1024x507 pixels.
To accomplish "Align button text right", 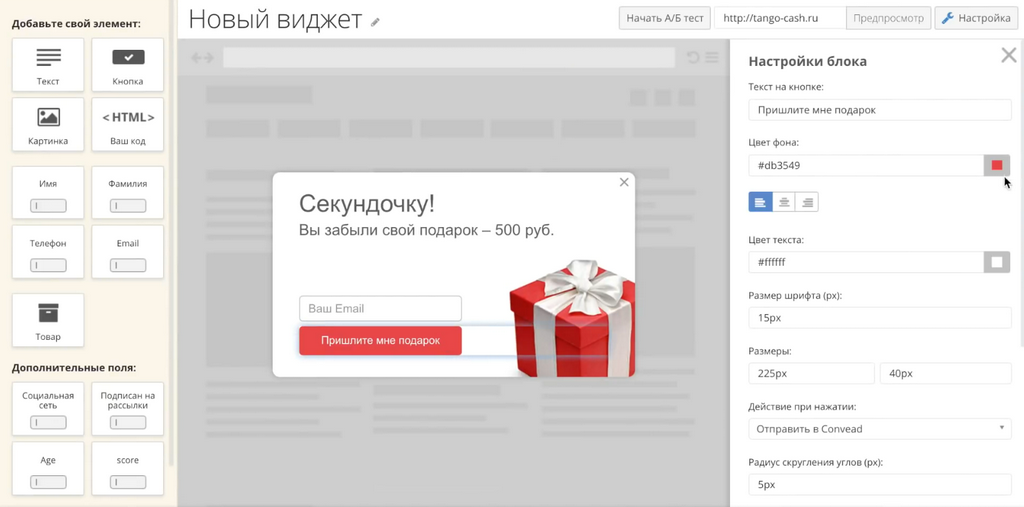I will point(807,202).
